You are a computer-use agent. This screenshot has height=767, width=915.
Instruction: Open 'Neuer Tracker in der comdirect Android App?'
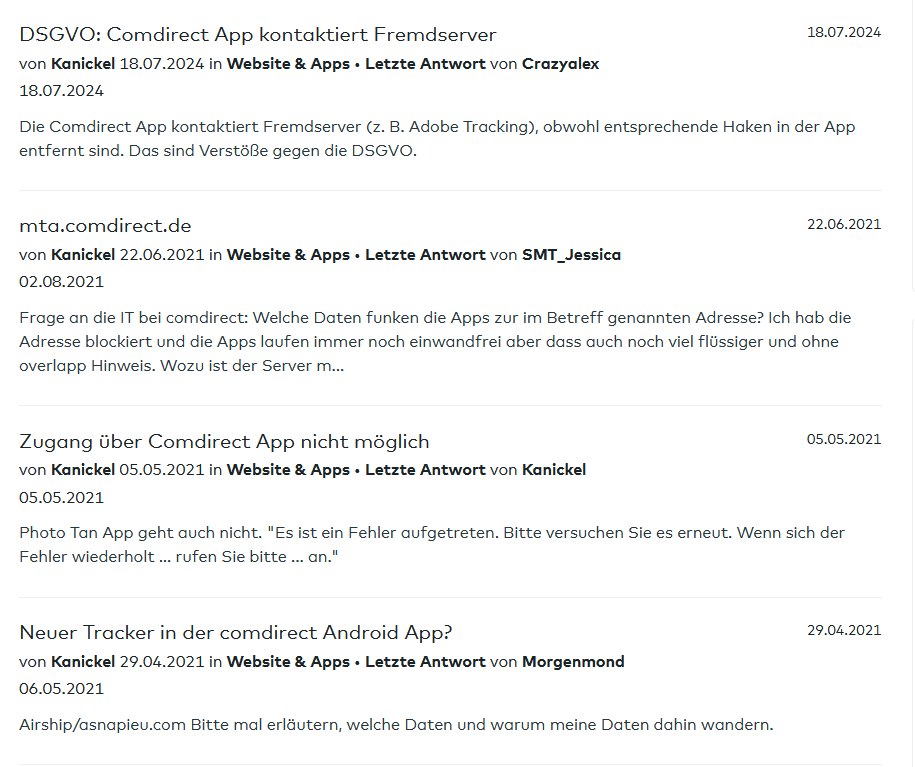point(236,633)
